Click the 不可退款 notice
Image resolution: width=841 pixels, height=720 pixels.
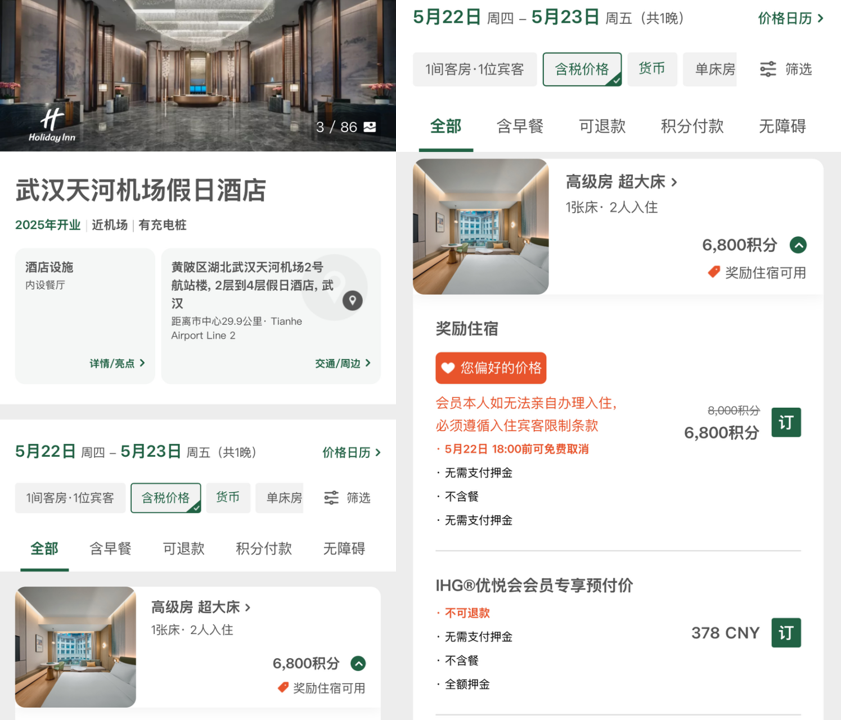467,613
